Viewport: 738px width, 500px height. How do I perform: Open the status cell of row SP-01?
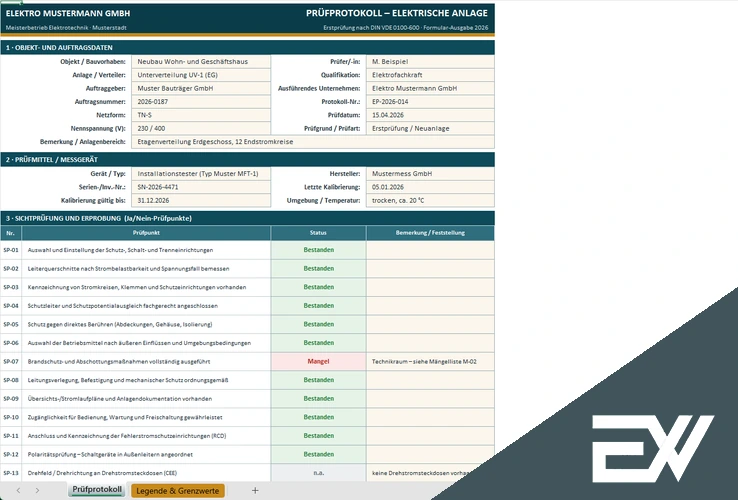(319, 250)
